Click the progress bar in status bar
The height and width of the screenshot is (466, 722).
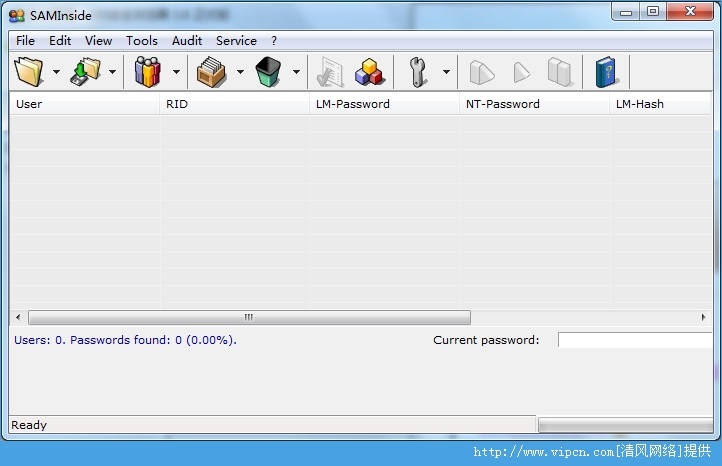626,425
